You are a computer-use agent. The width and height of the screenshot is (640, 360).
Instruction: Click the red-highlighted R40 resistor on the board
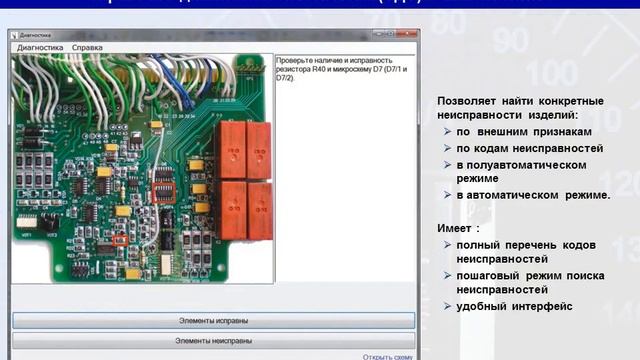(x=120, y=241)
